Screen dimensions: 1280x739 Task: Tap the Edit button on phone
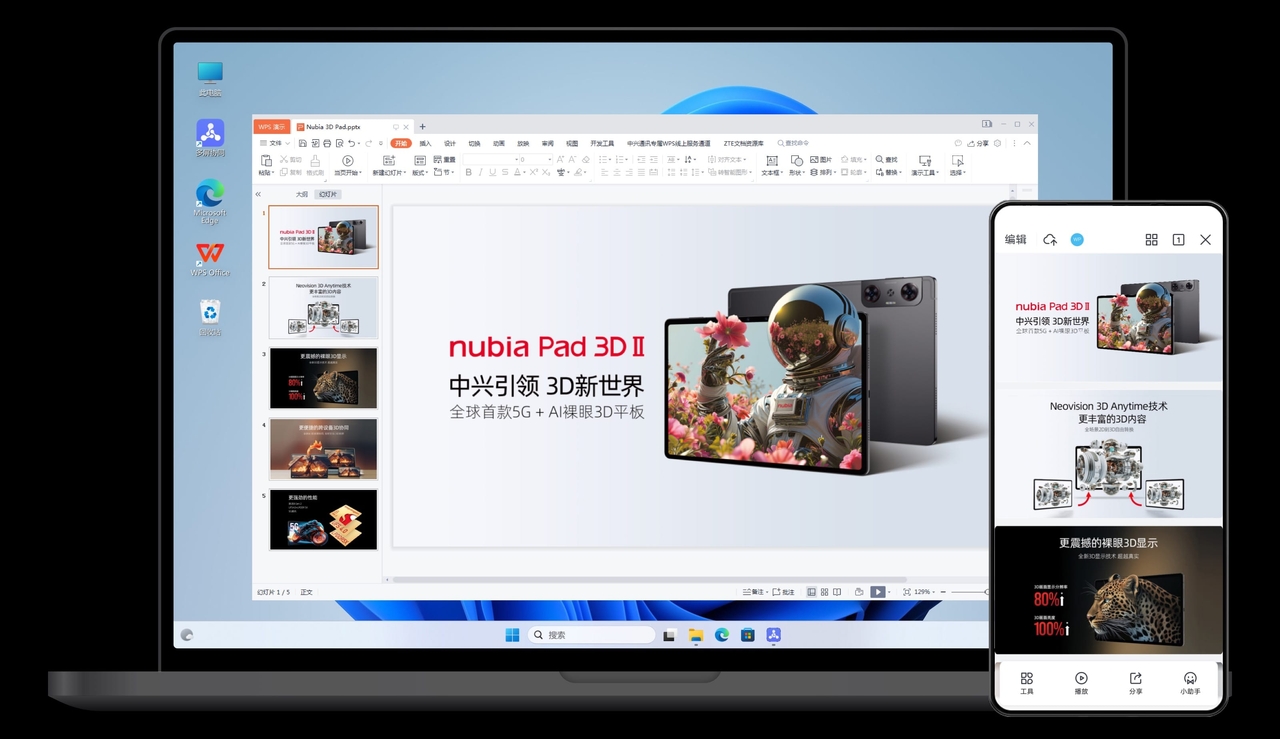[1015, 240]
